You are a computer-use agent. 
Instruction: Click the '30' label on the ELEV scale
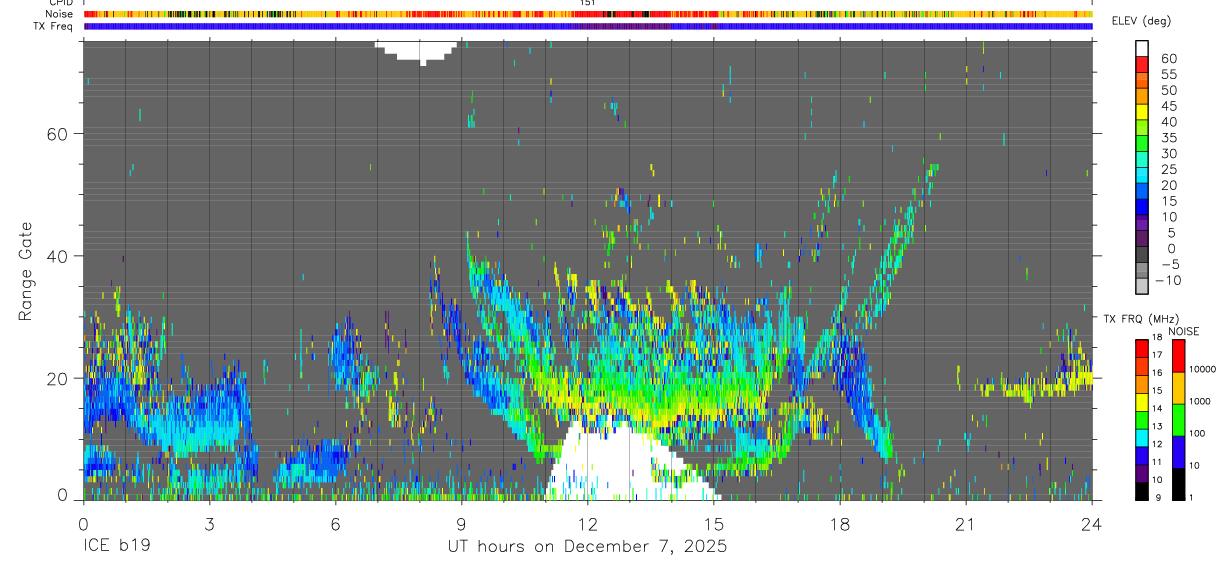[1168, 154]
